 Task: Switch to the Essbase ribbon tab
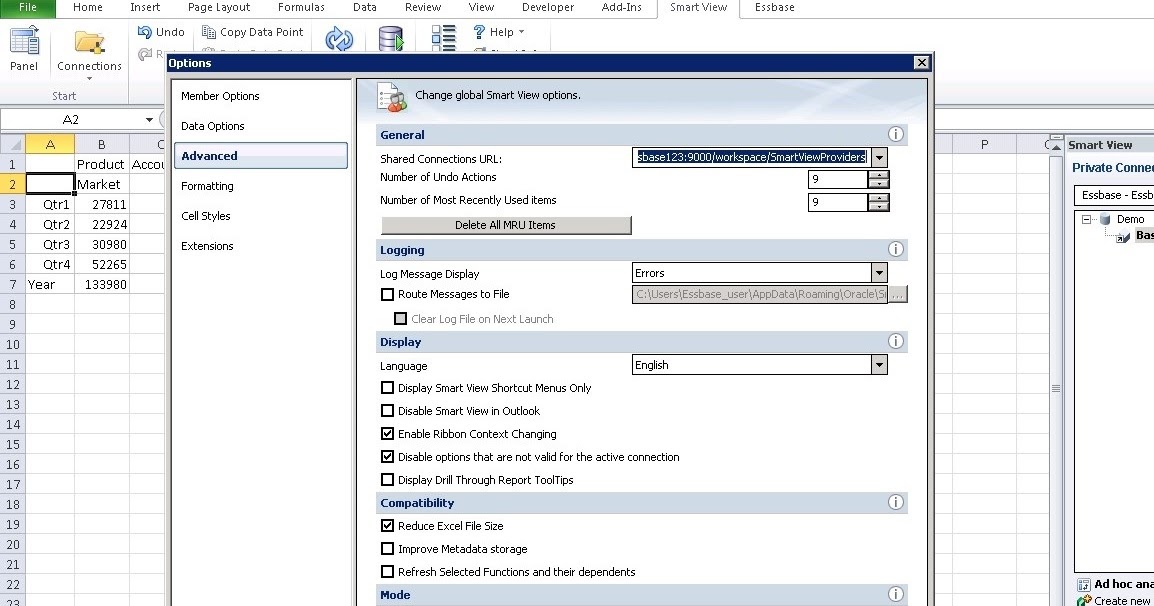click(773, 8)
